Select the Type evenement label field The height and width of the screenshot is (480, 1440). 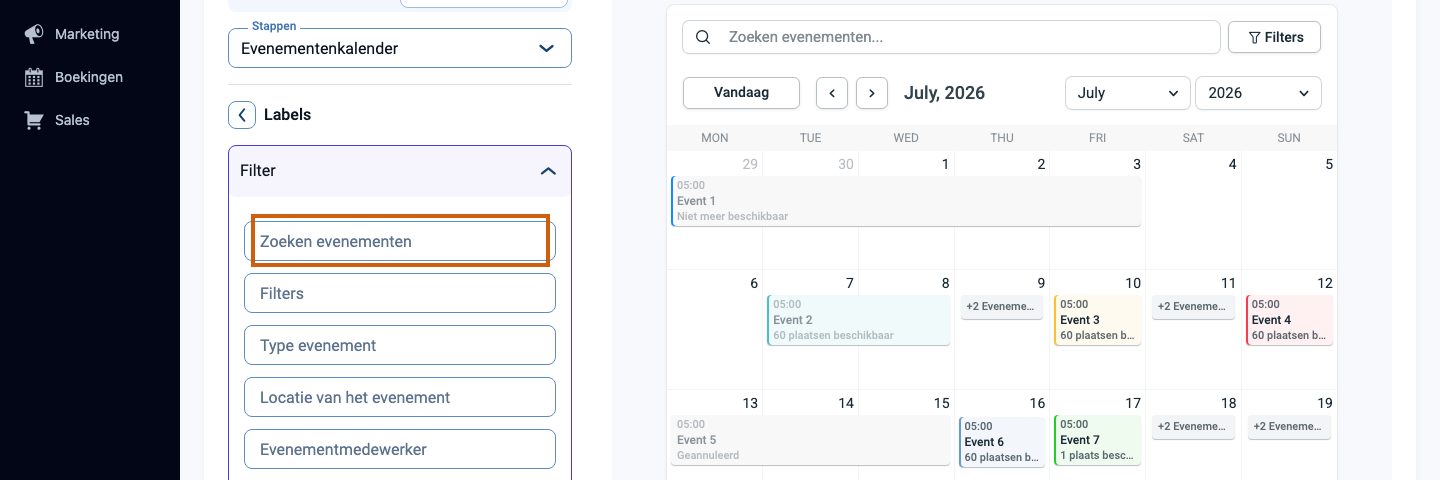(400, 345)
